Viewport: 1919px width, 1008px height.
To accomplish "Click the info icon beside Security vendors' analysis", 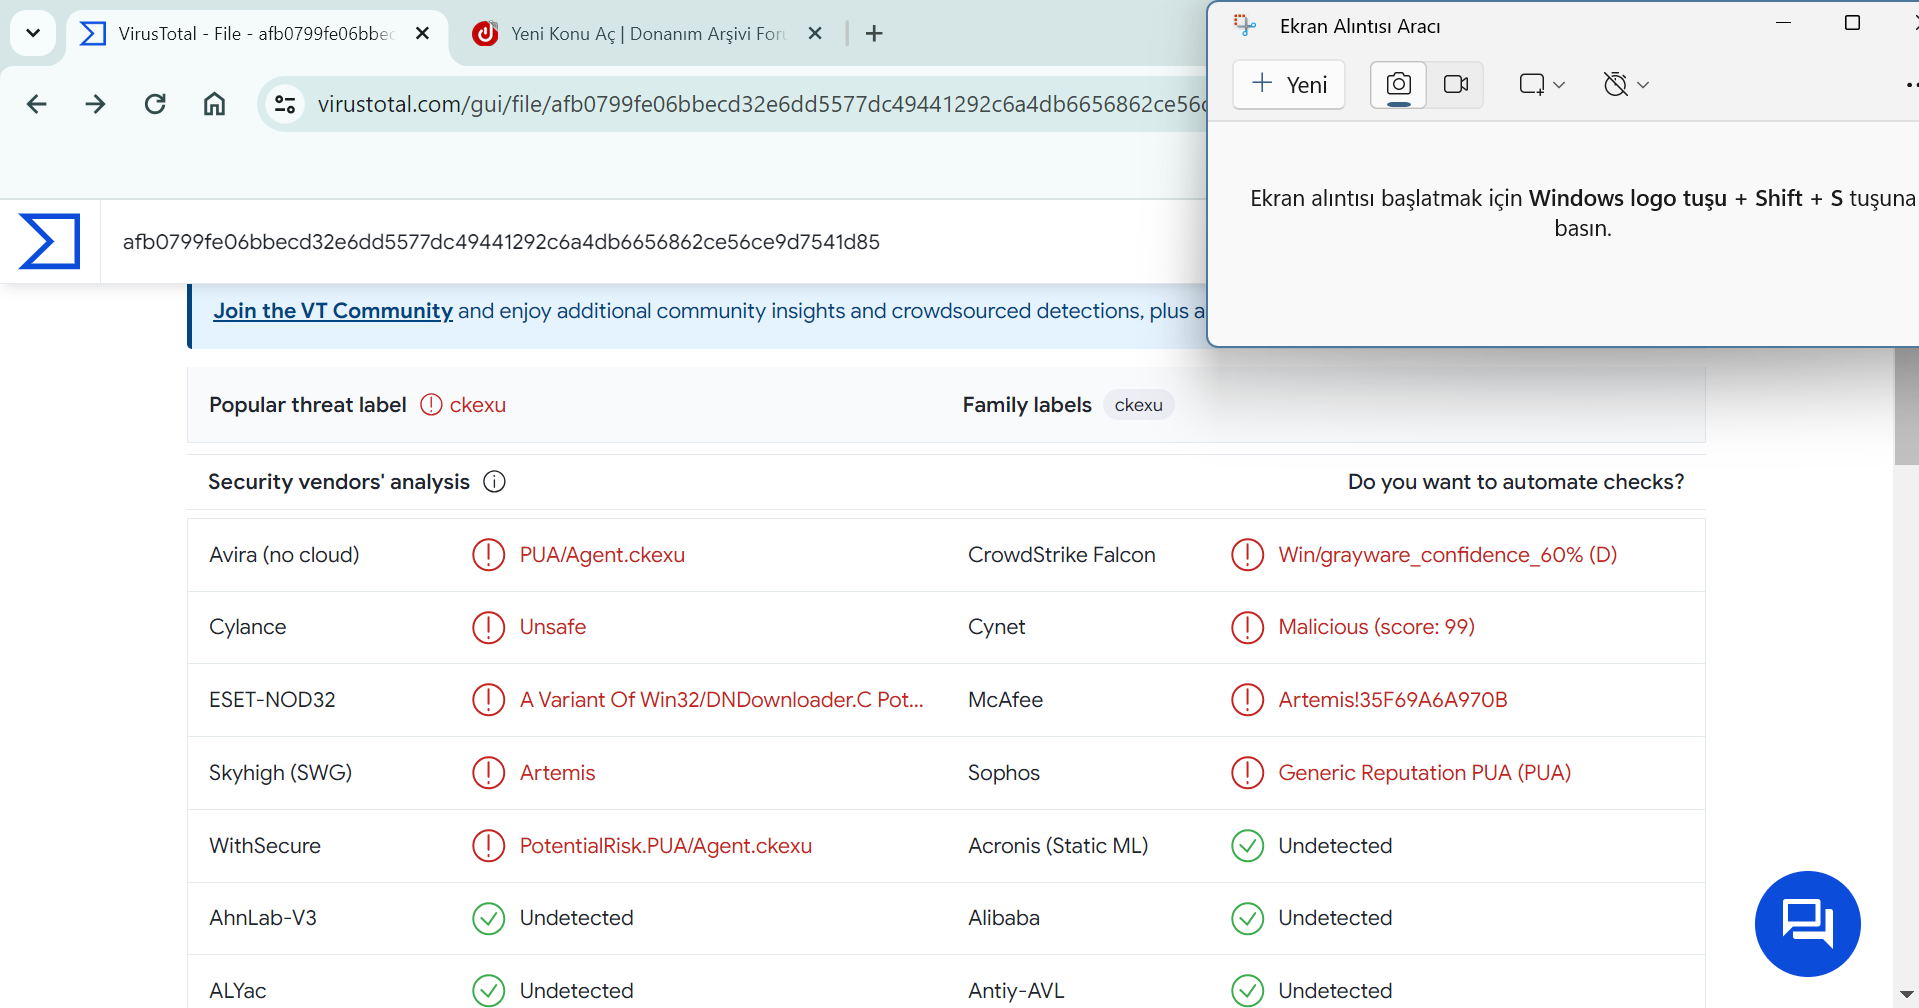I will [x=494, y=482].
